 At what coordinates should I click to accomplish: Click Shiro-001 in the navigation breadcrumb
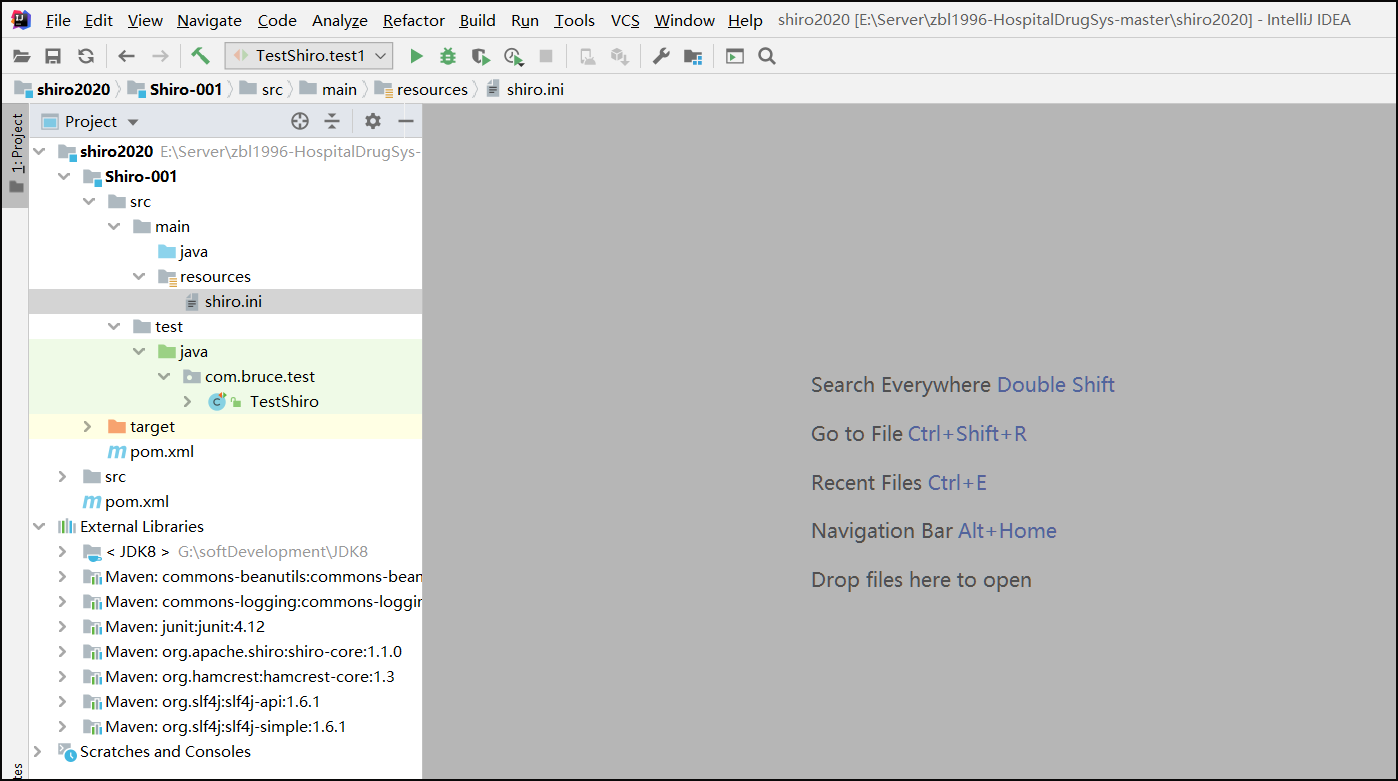pos(174,89)
